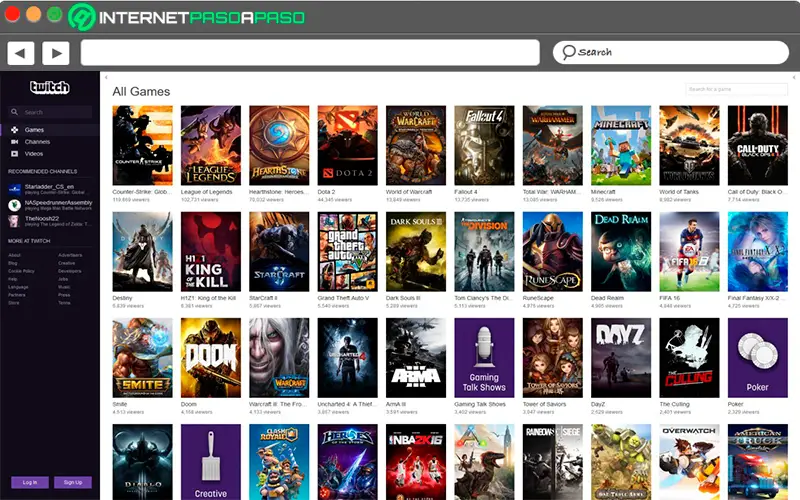Open the Games section in sidebar
800x500 pixels.
[x=50, y=130]
